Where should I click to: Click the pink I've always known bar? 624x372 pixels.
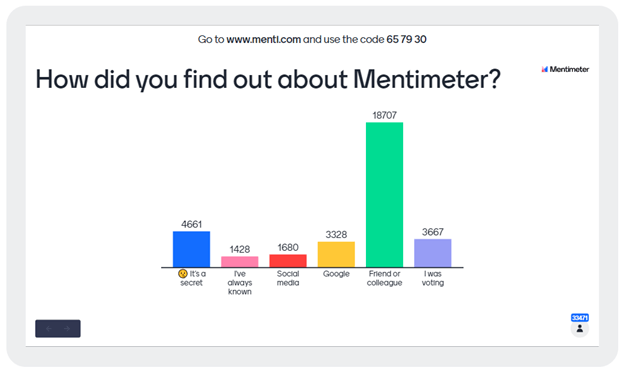(x=240, y=262)
